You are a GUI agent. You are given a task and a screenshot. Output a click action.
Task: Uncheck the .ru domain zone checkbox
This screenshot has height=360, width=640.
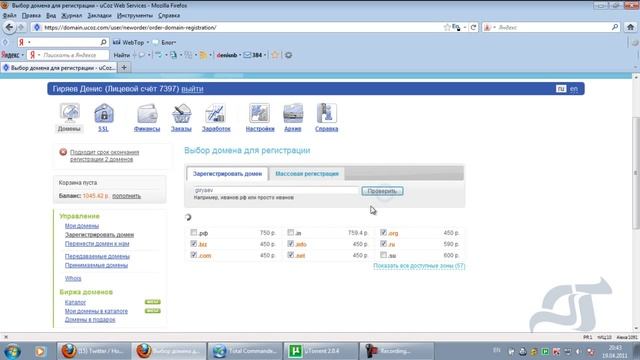point(383,244)
